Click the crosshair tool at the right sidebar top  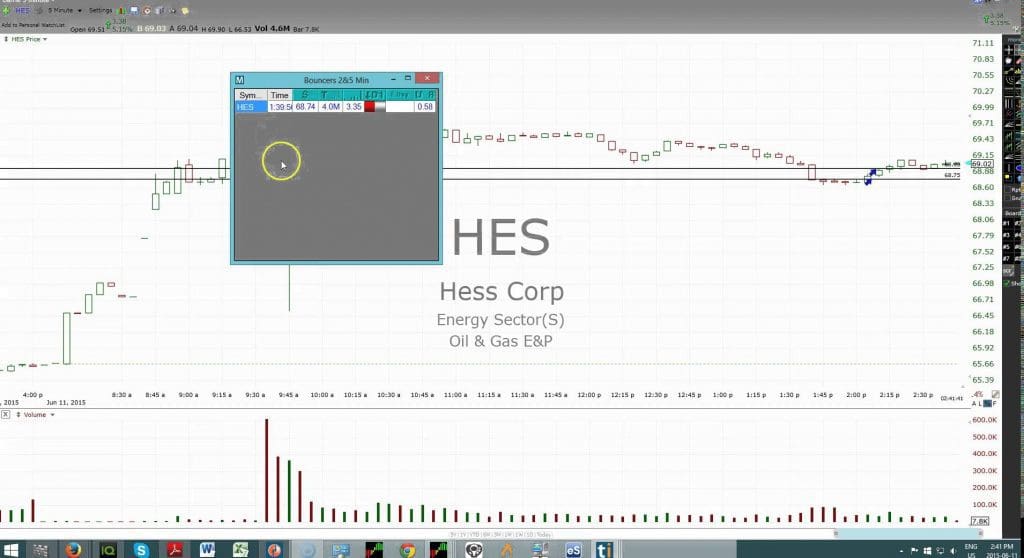click(x=1009, y=50)
